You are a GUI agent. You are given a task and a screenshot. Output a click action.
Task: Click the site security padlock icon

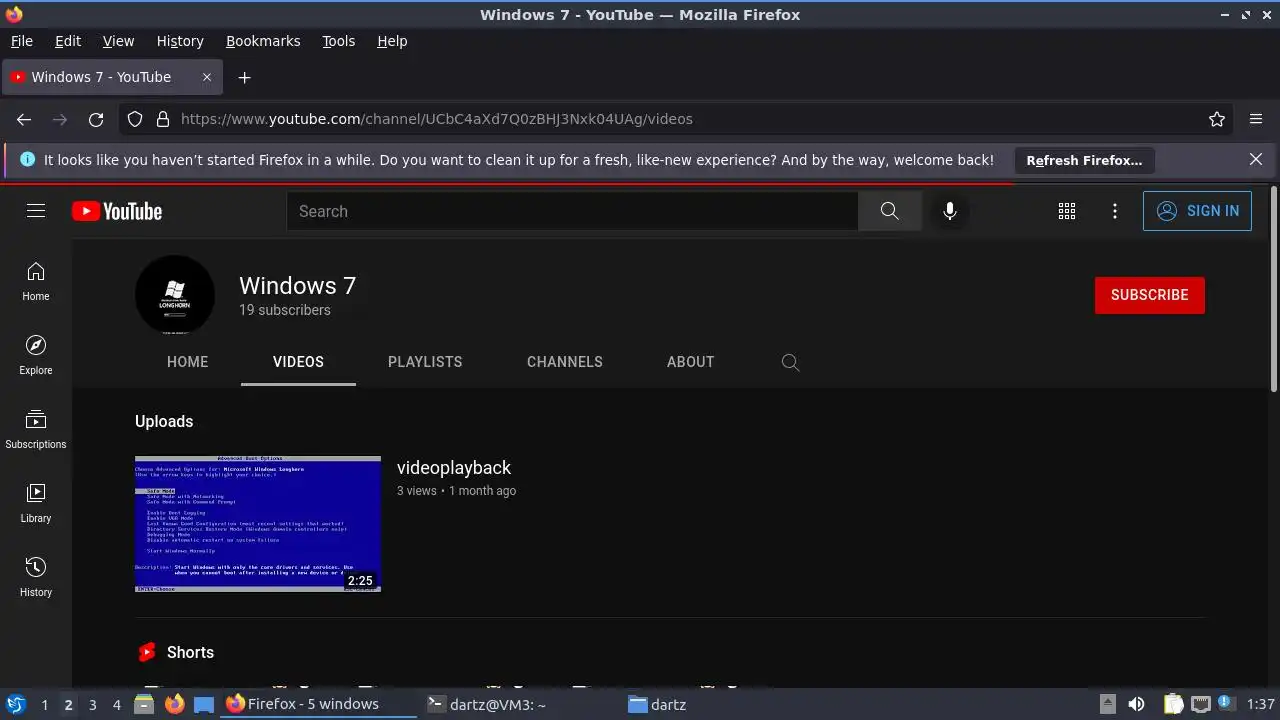click(163, 119)
